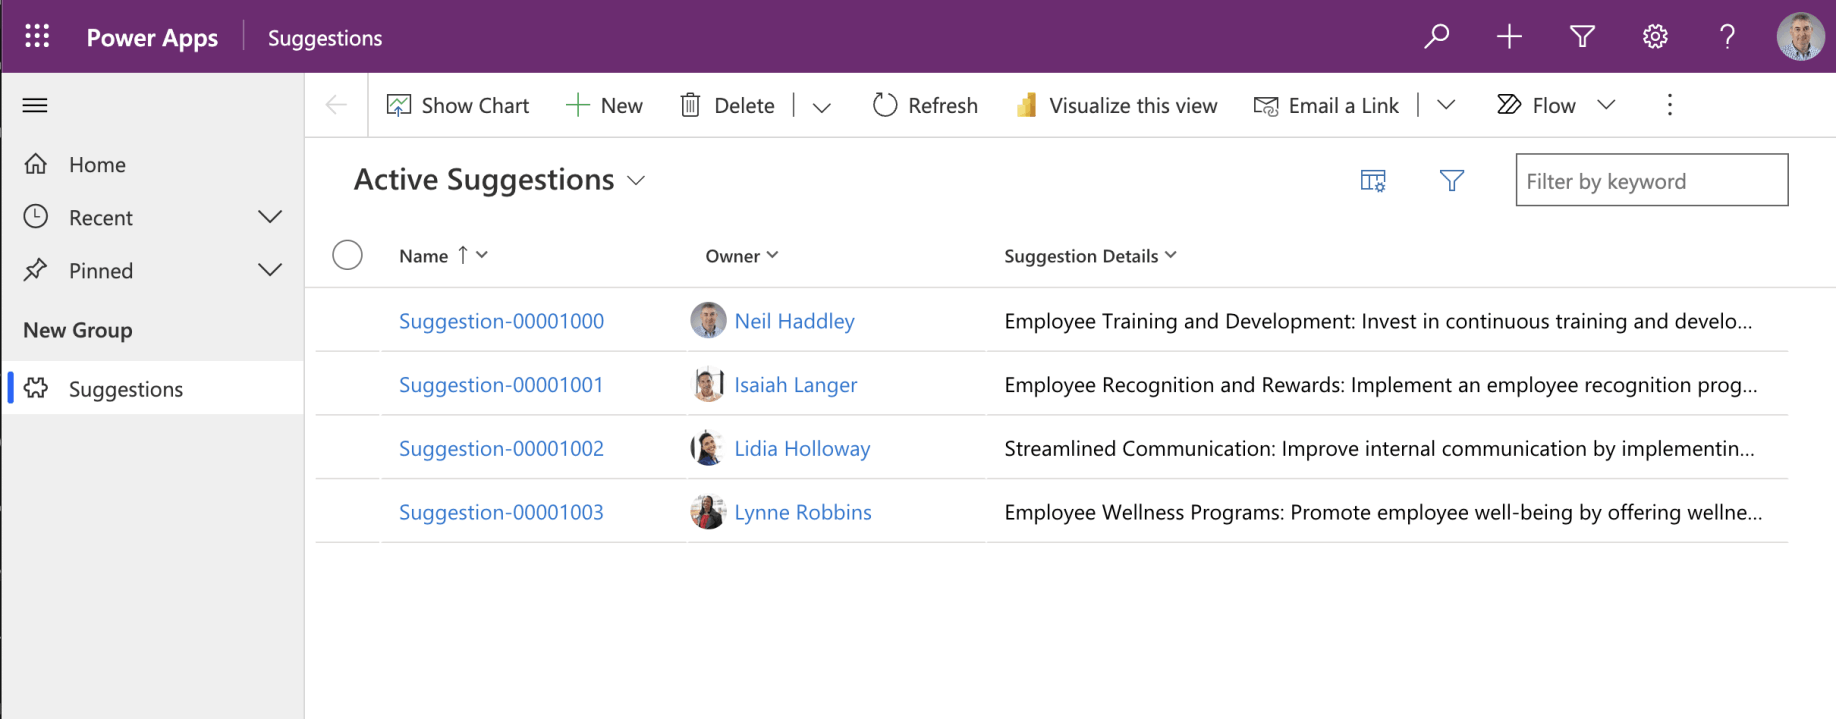Viewport: 1836px width, 719px height.
Task: Click the edit filters funnel icon
Action: pyautogui.click(x=1451, y=181)
